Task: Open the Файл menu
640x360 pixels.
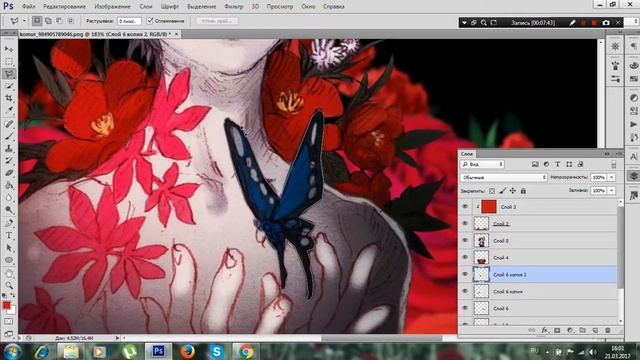Action: pos(29,7)
